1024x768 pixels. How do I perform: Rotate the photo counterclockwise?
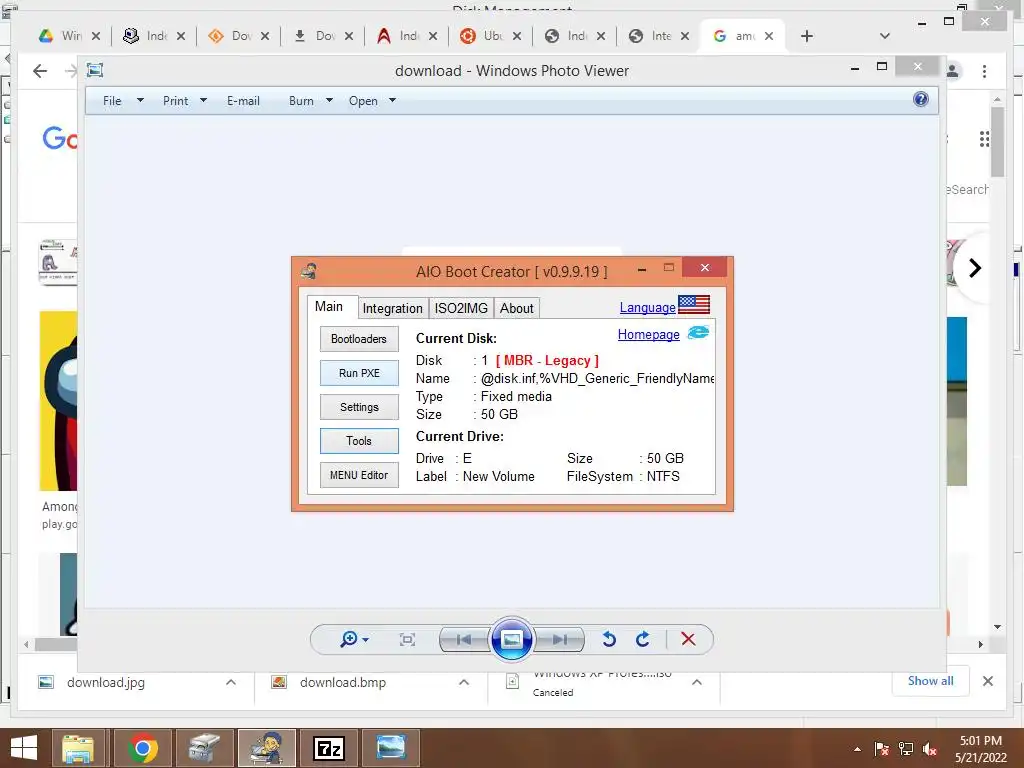(609, 639)
